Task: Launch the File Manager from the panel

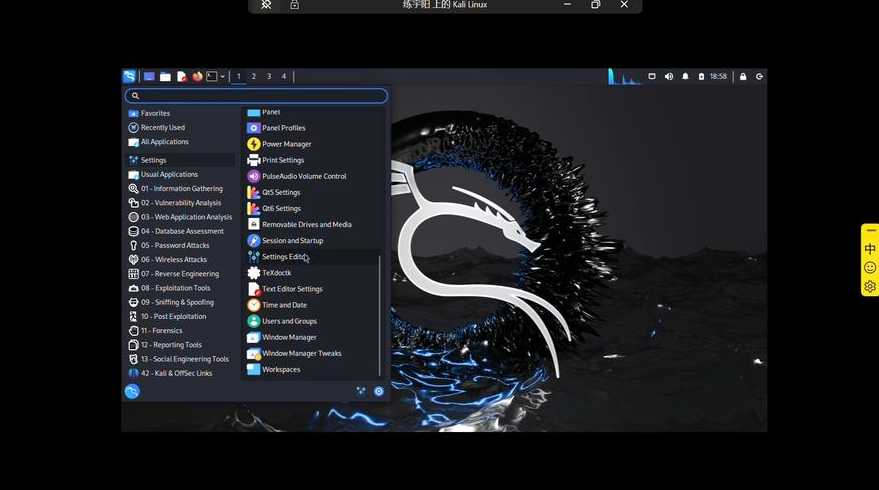Action: tap(165, 77)
